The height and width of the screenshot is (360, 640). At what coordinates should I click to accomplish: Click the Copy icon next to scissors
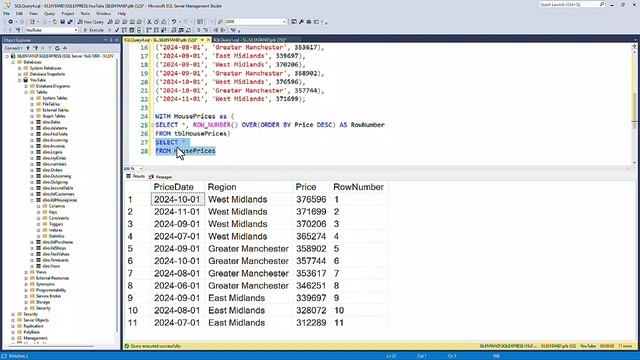tap(156, 22)
